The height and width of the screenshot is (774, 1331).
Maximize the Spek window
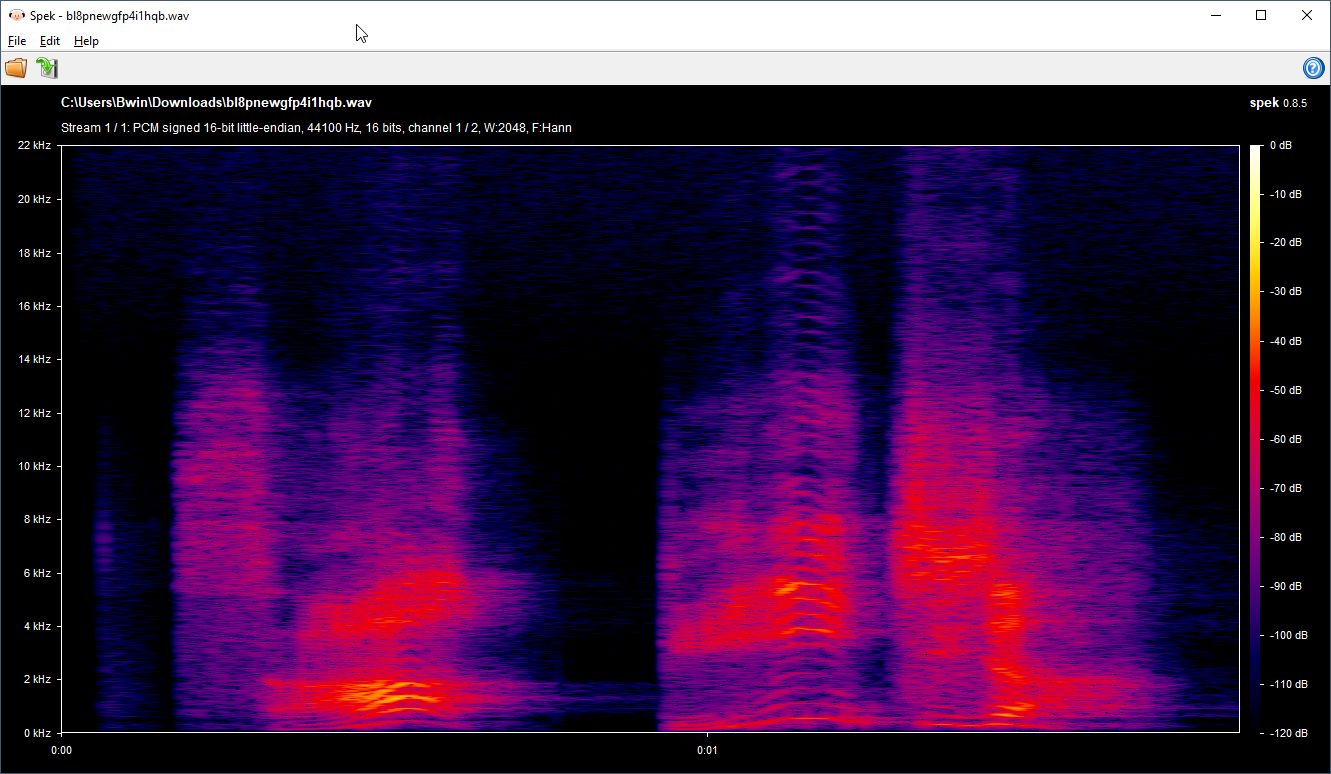1261,15
